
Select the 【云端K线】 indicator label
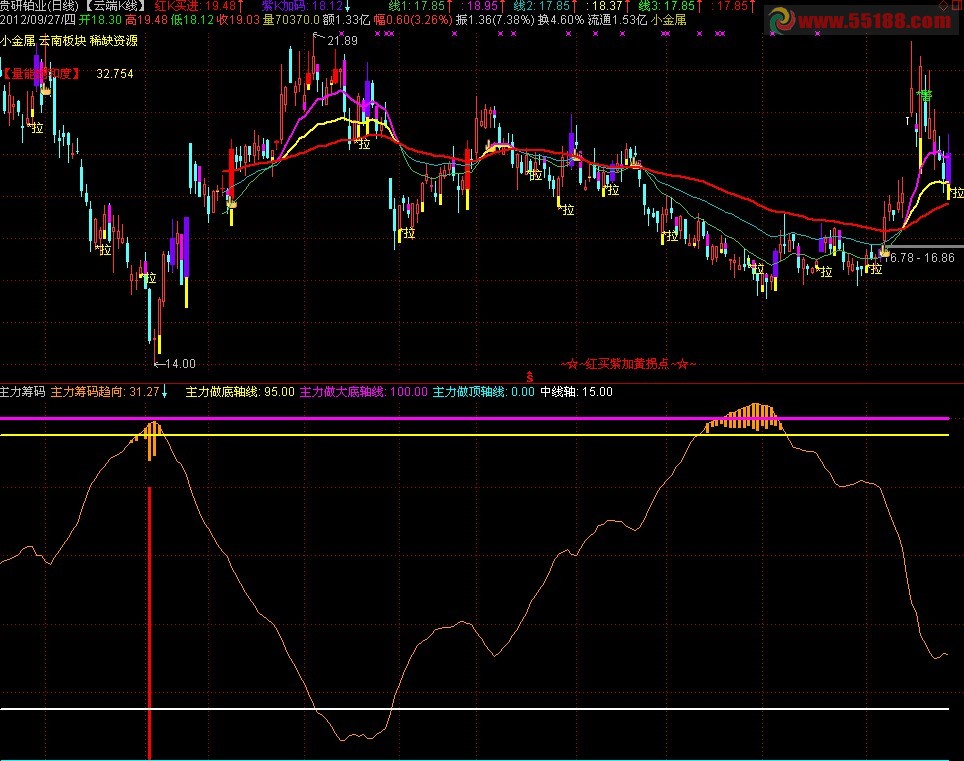pos(115,6)
